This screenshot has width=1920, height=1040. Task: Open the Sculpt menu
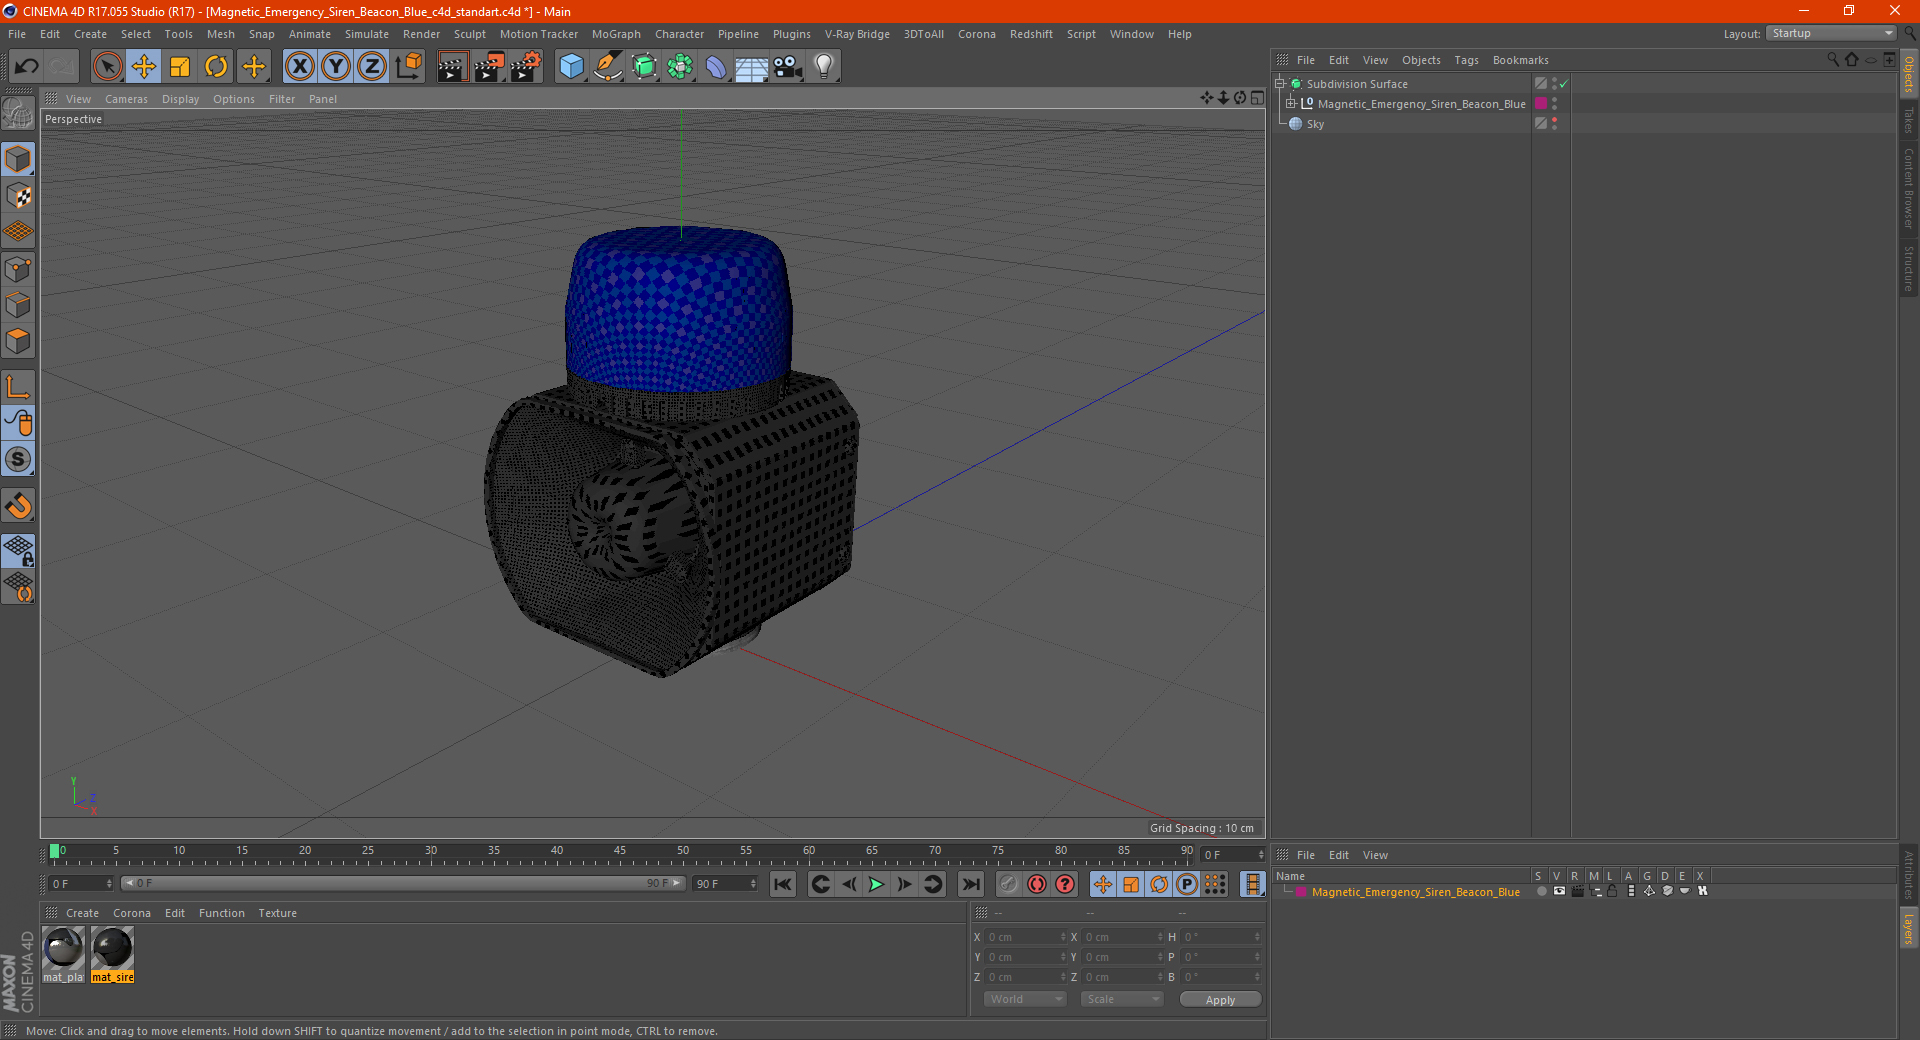[469, 34]
